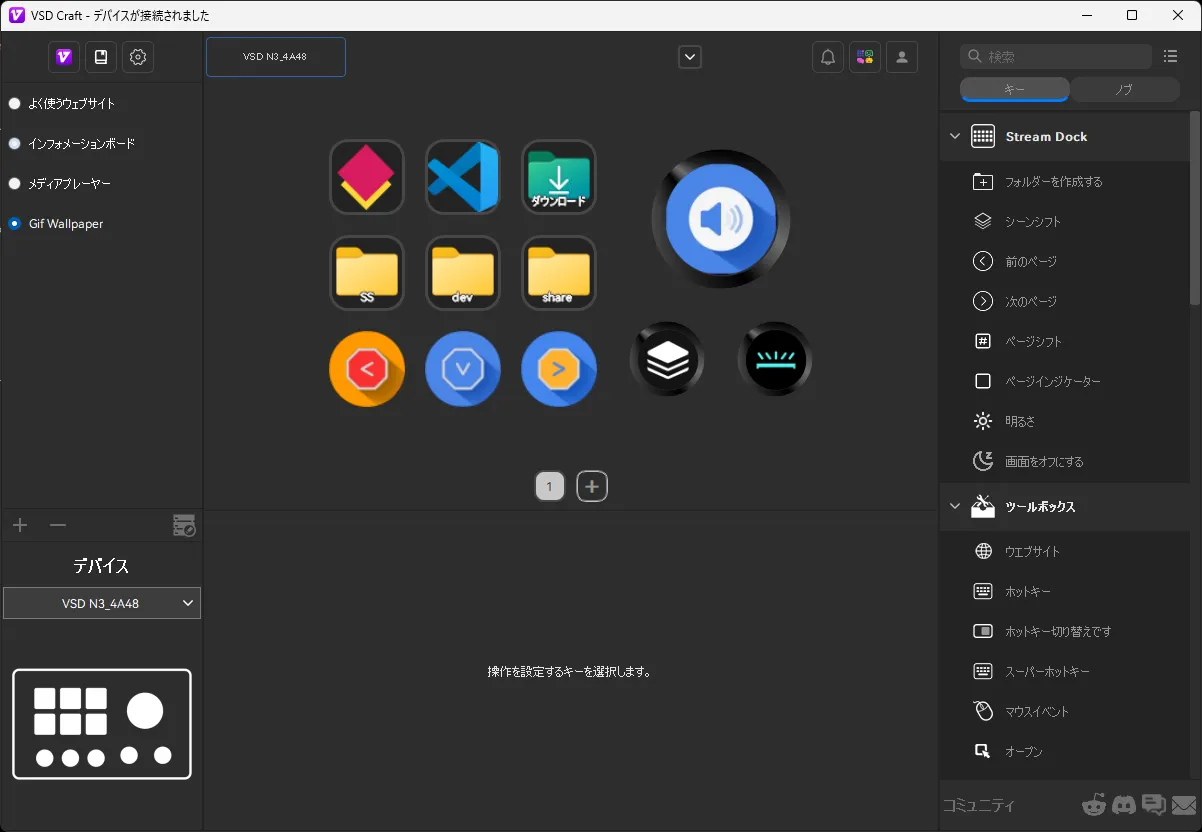Select the dev folder key

[x=463, y=273]
